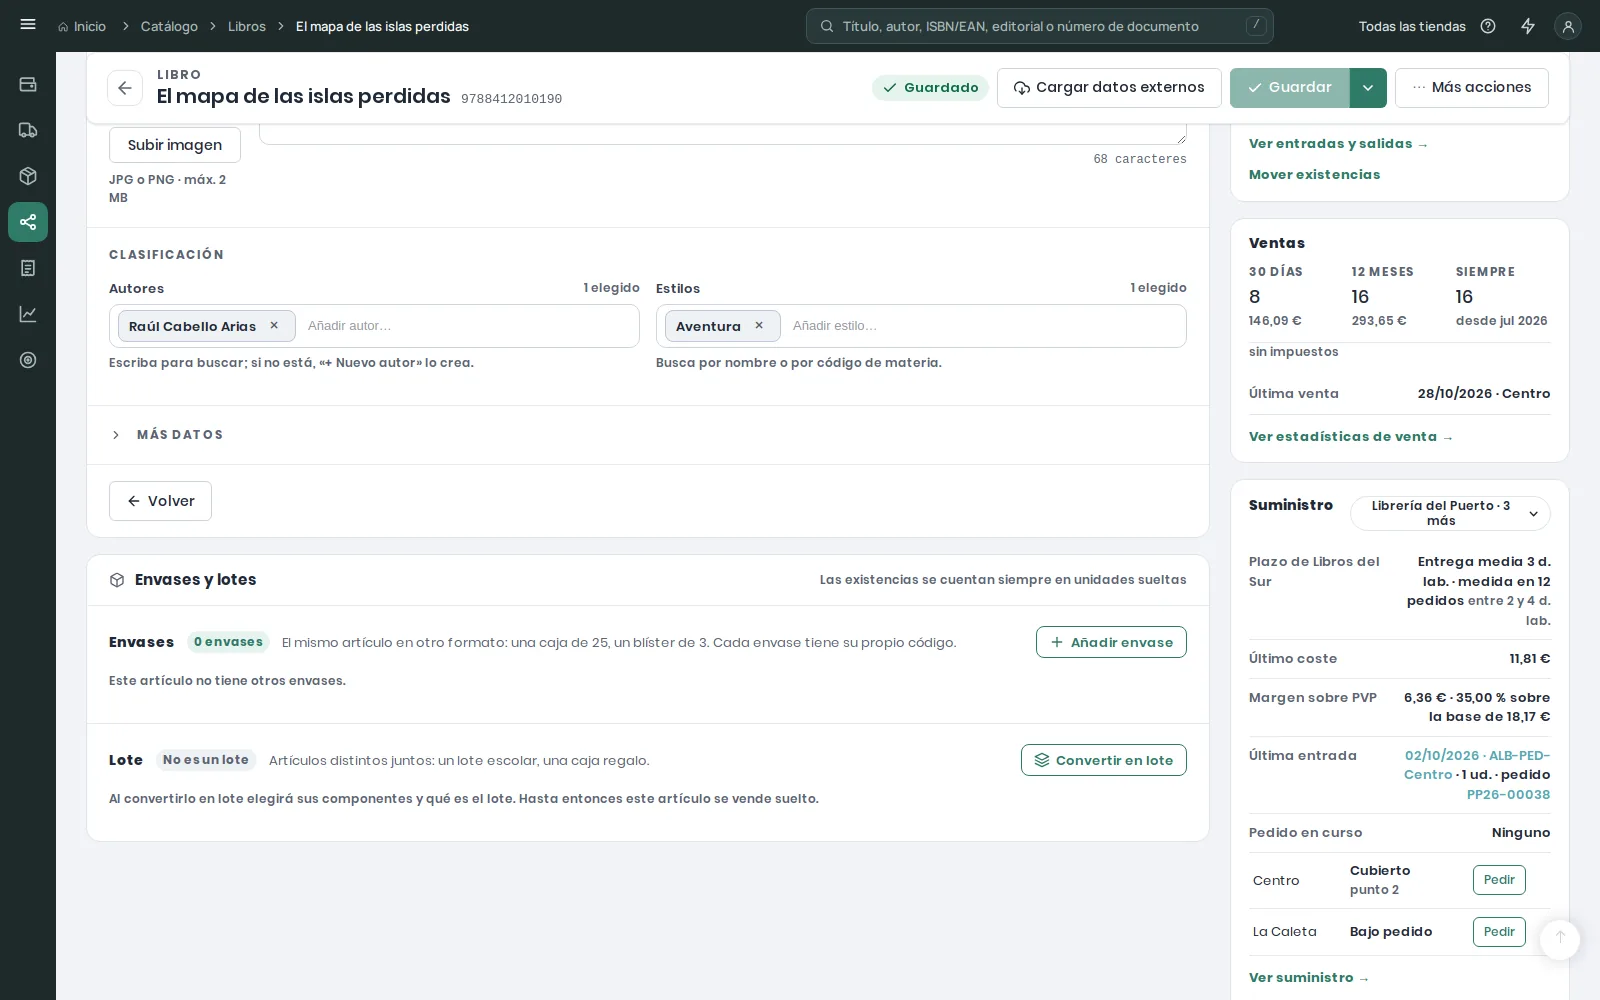
Task: Click the help question mark icon
Action: tap(1488, 26)
